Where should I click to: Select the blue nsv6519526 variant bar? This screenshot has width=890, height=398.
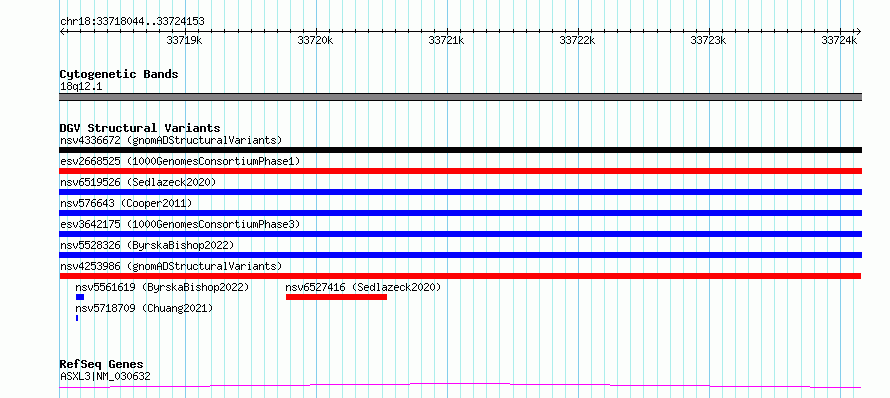pyautogui.click(x=460, y=192)
